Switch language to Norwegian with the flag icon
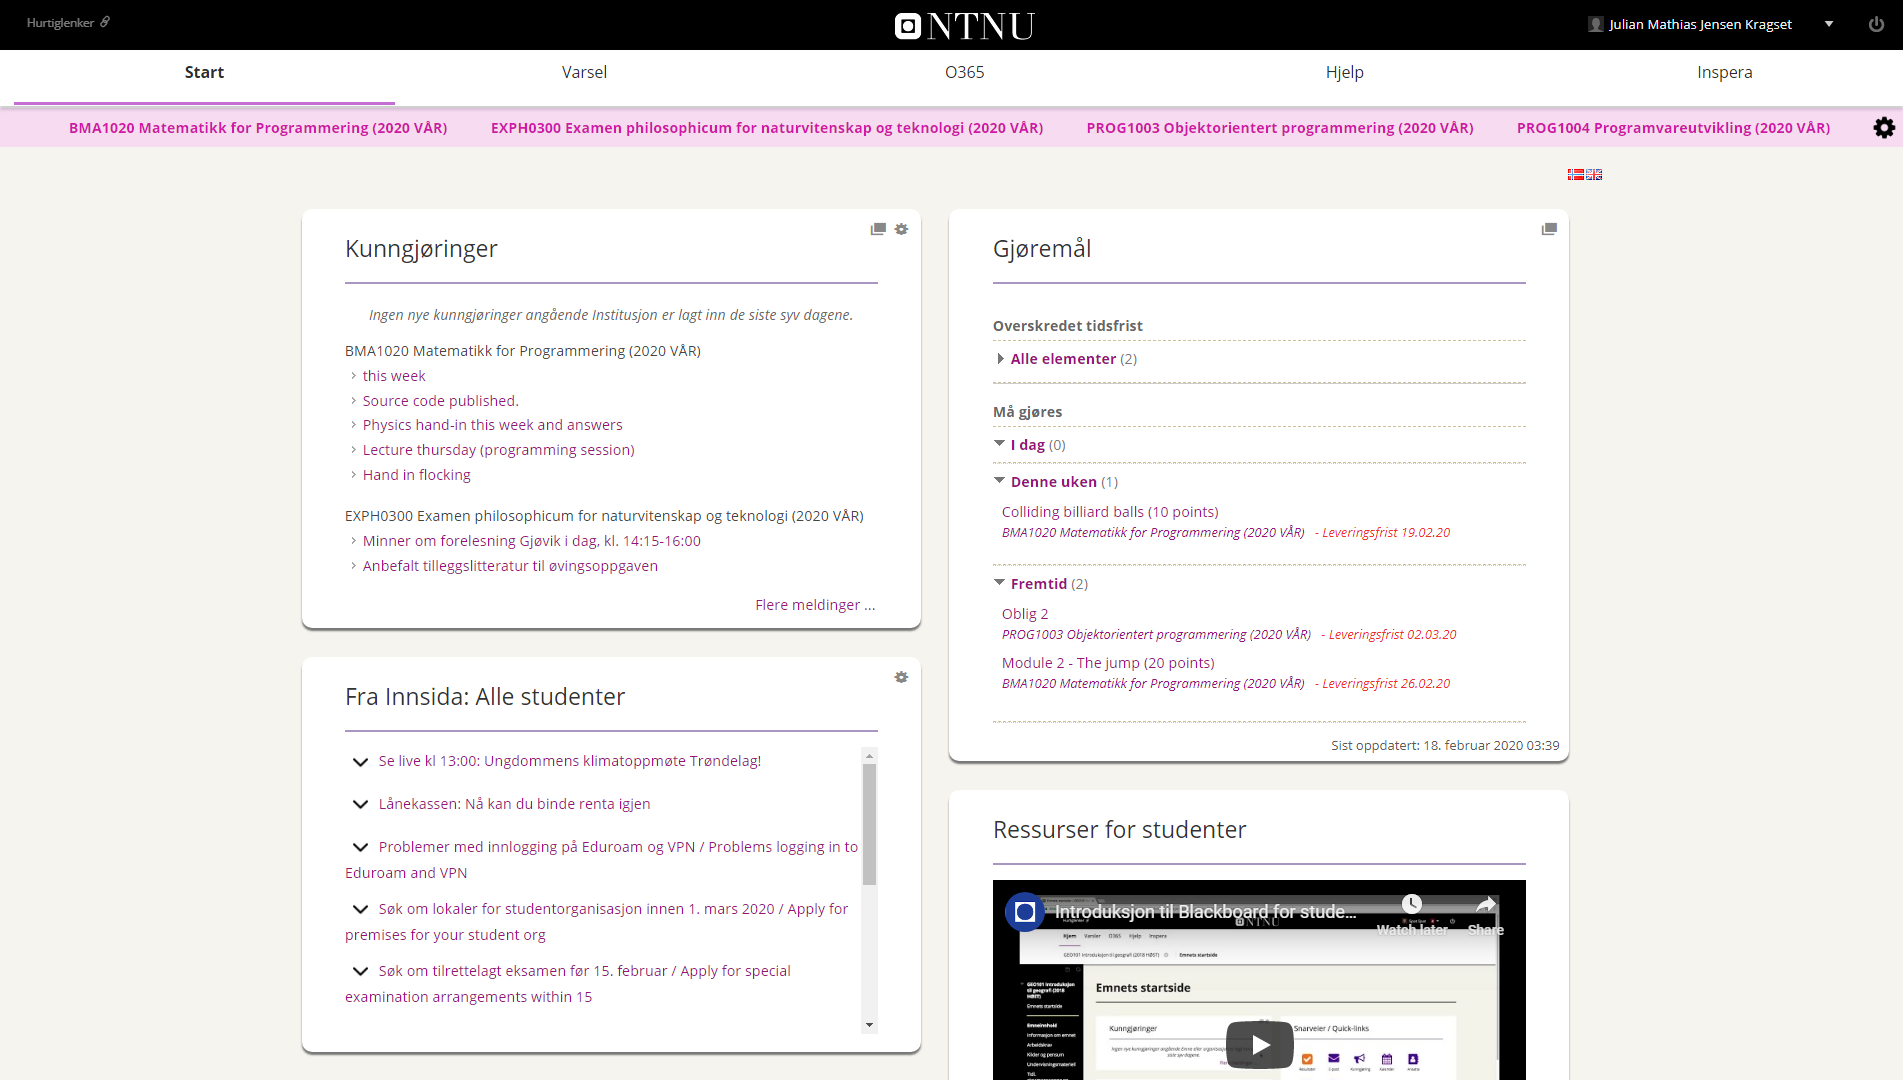 click(1576, 174)
